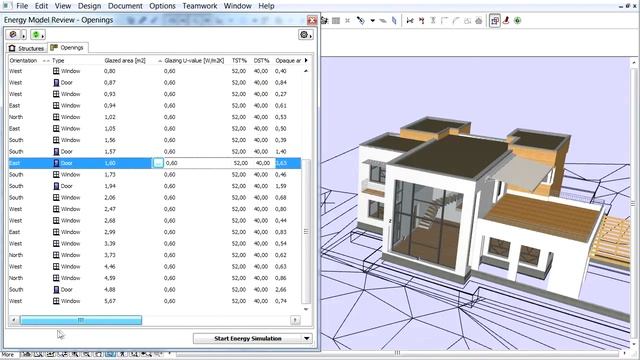Click the table horizontal scrollbar thumb

coord(81,320)
